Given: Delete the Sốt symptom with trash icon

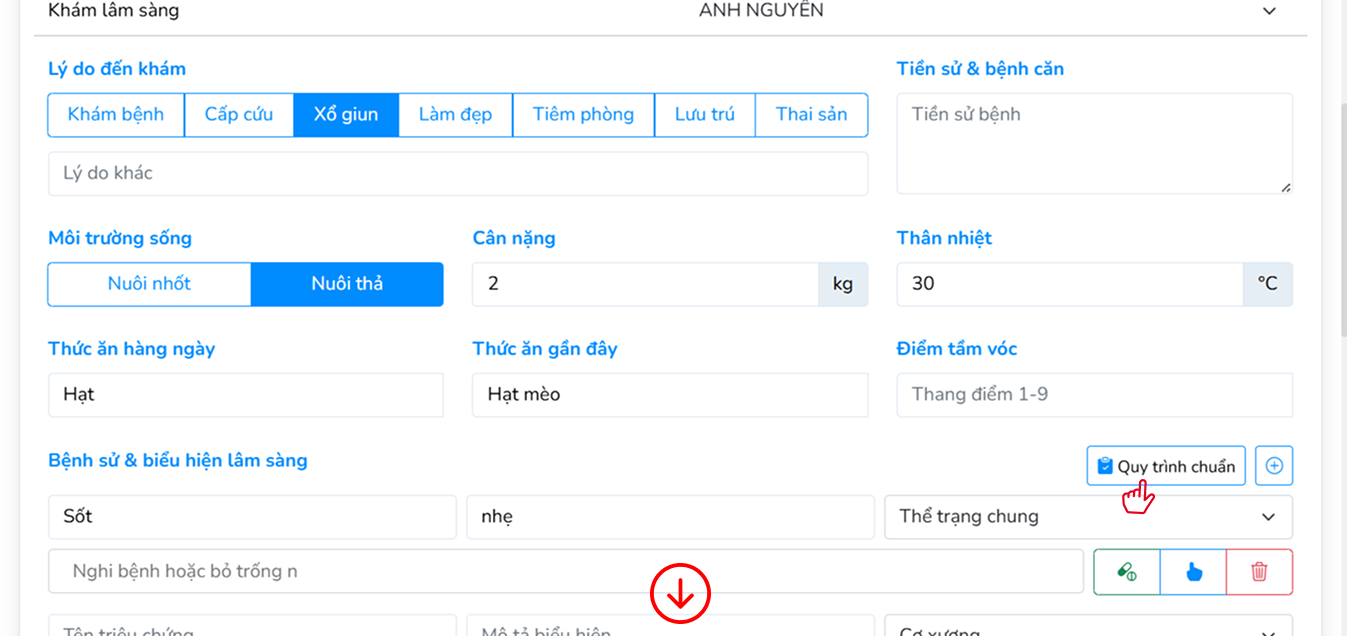Looking at the screenshot, I should [x=1258, y=571].
